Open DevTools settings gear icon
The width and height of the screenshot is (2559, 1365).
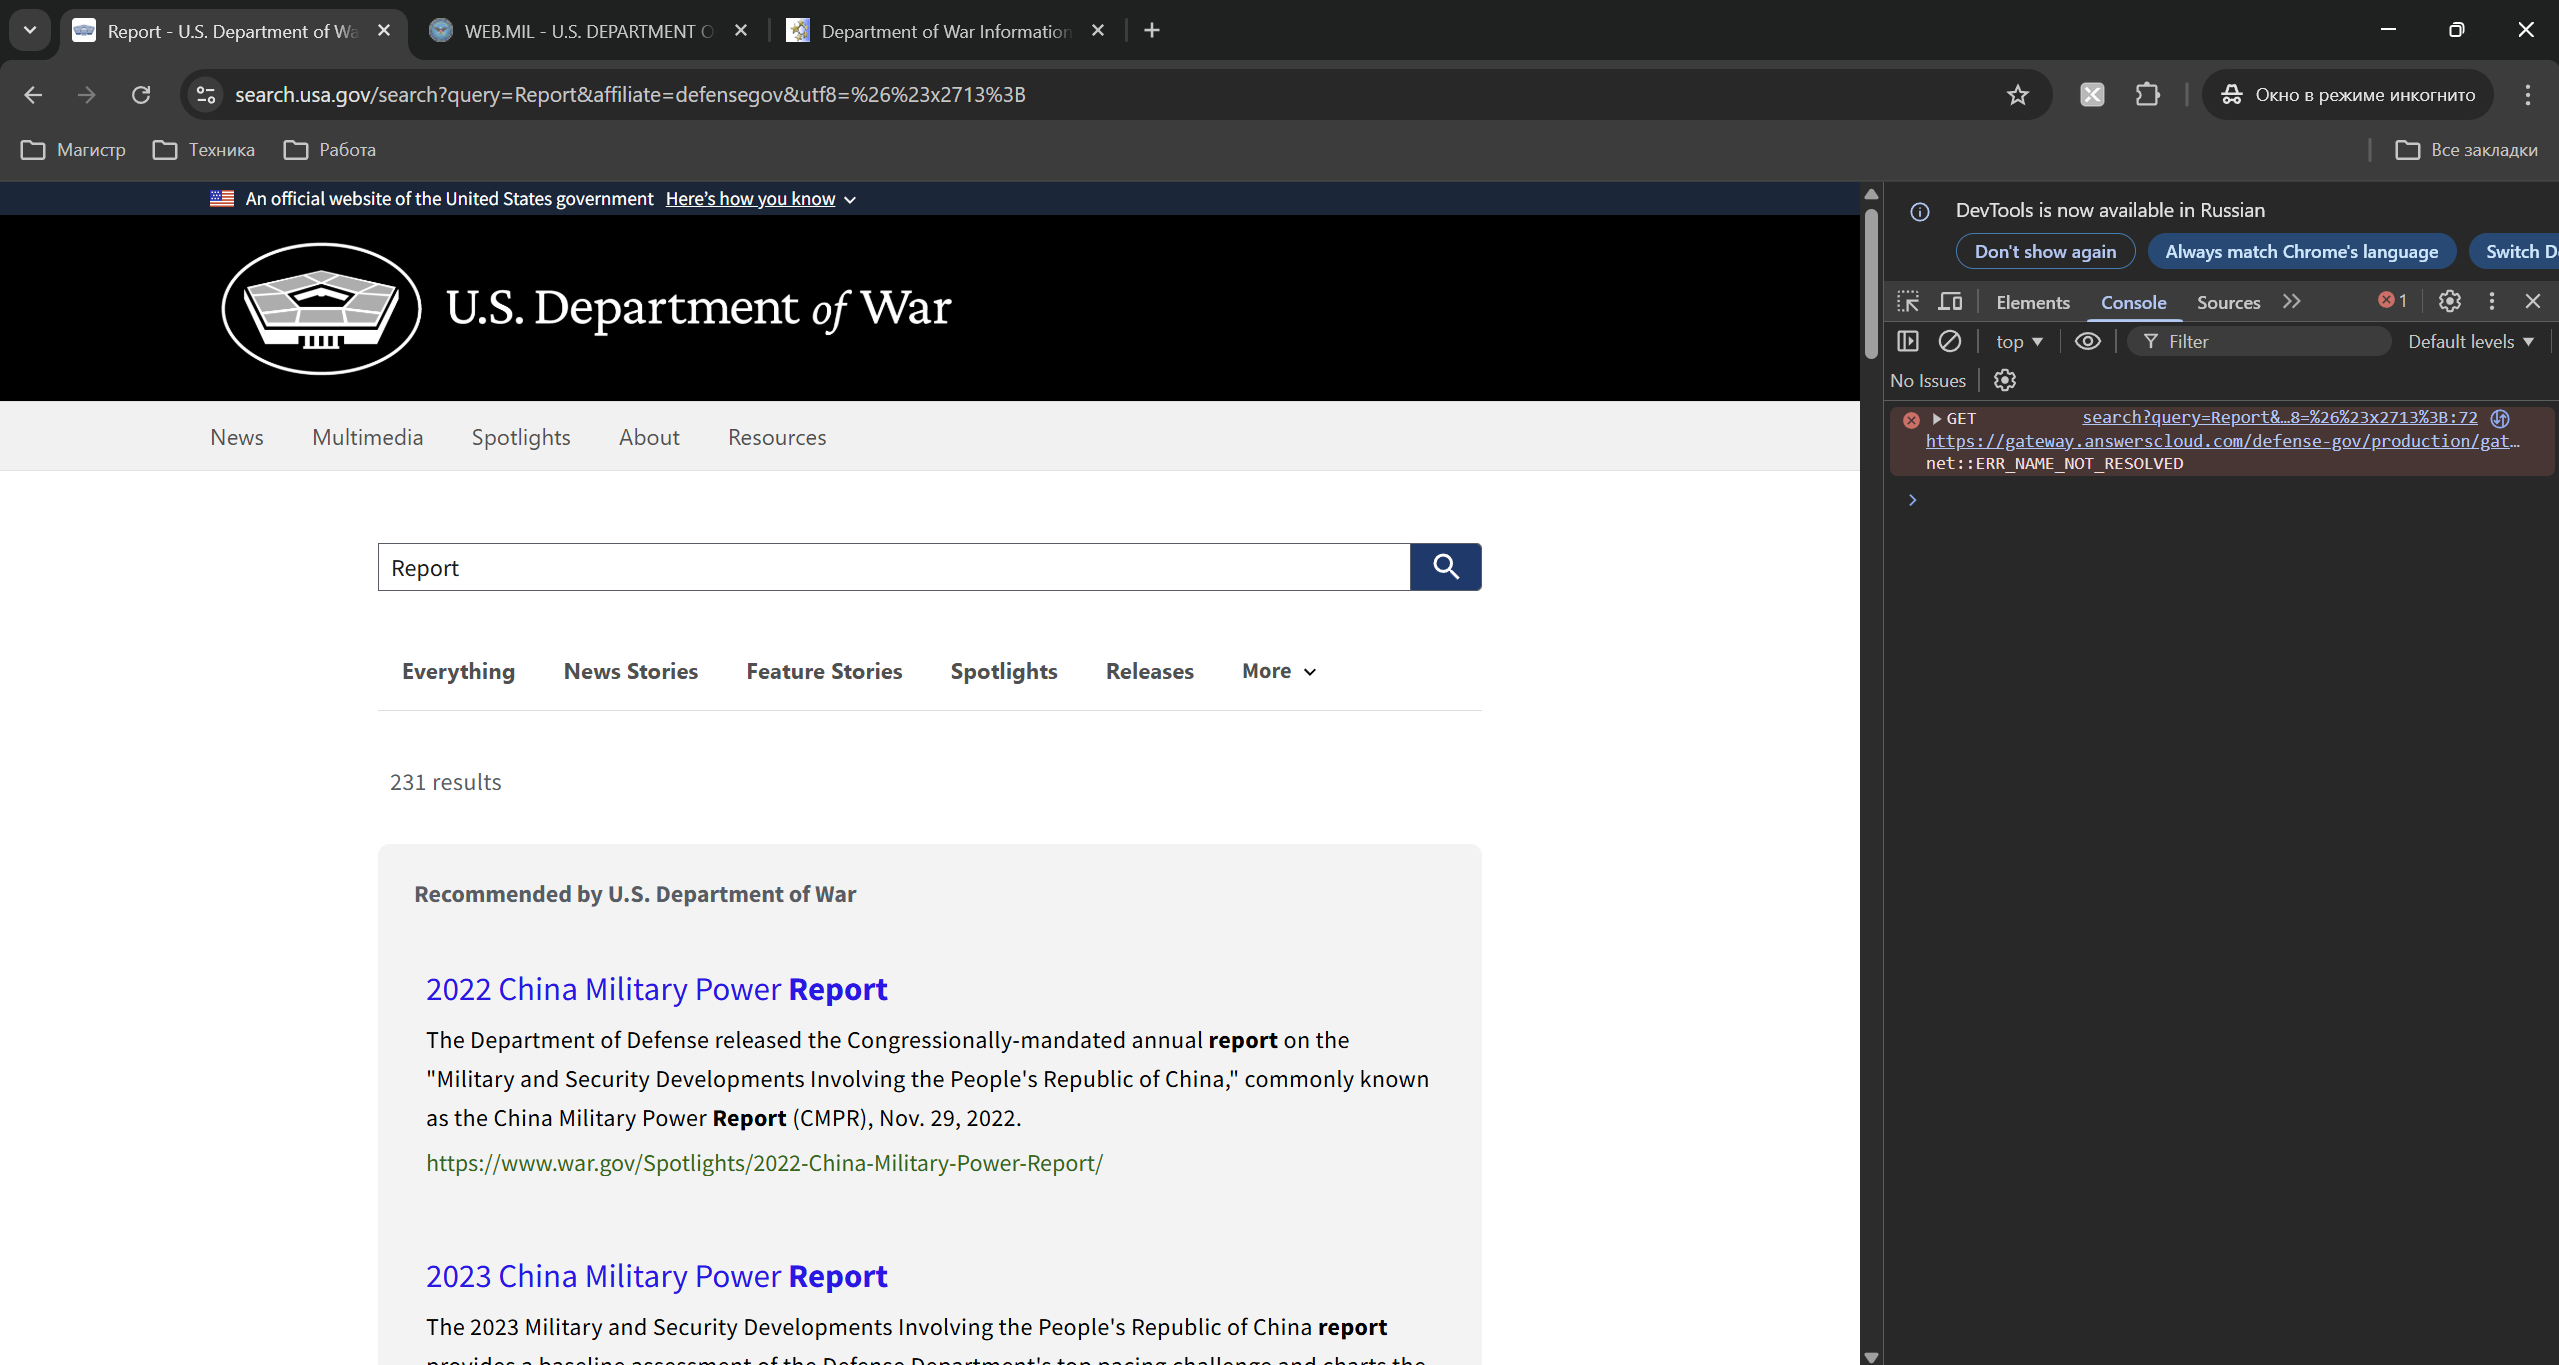coord(2449,301)
